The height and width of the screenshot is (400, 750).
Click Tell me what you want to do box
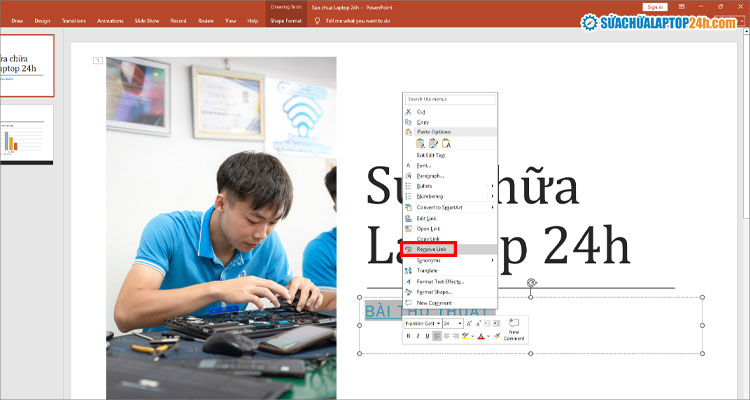pos(358,21)
